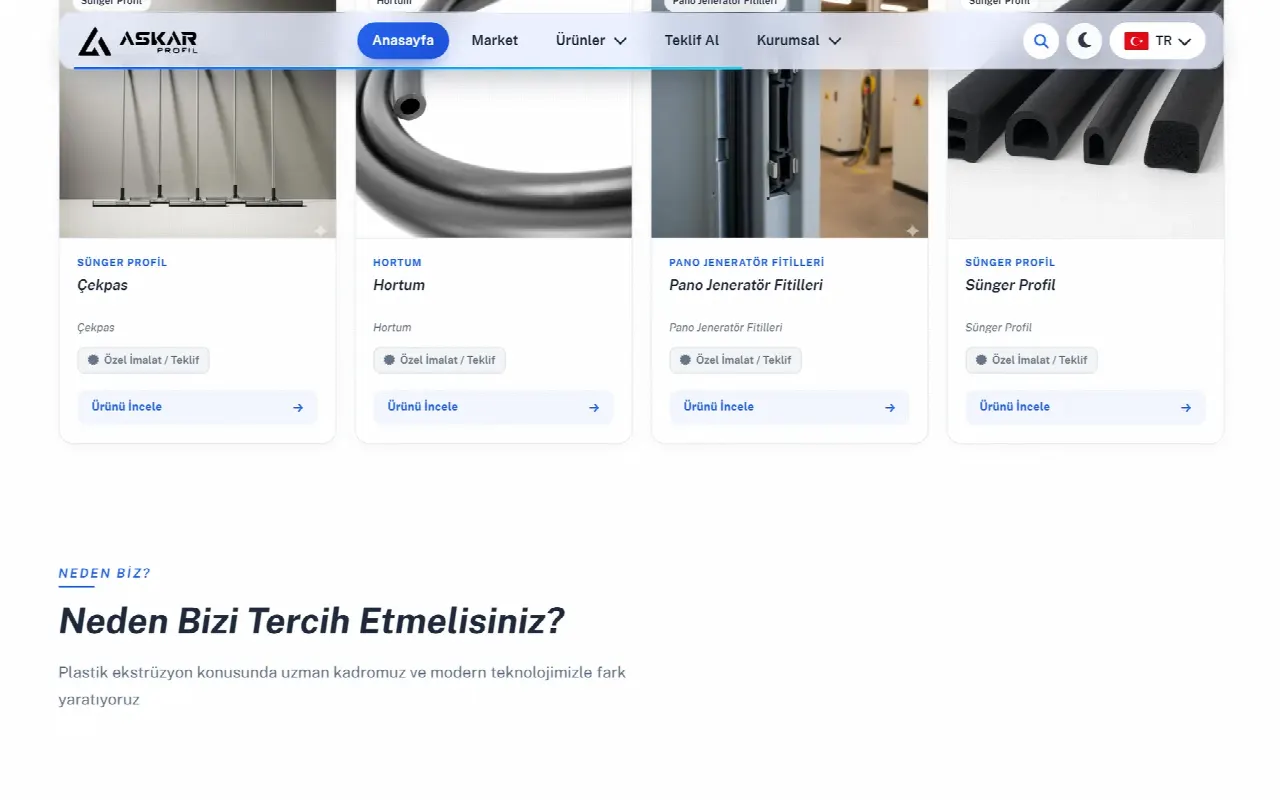
Task: Open the TR language dropdown
Action: [1157, 41]
